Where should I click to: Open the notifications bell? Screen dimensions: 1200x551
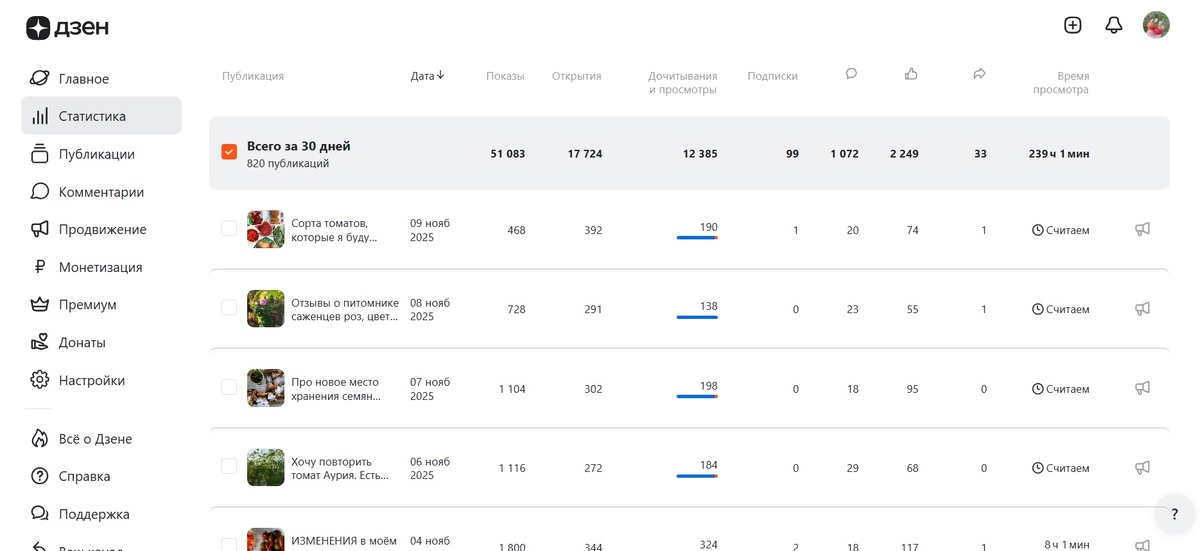(x=1114, y=25)
